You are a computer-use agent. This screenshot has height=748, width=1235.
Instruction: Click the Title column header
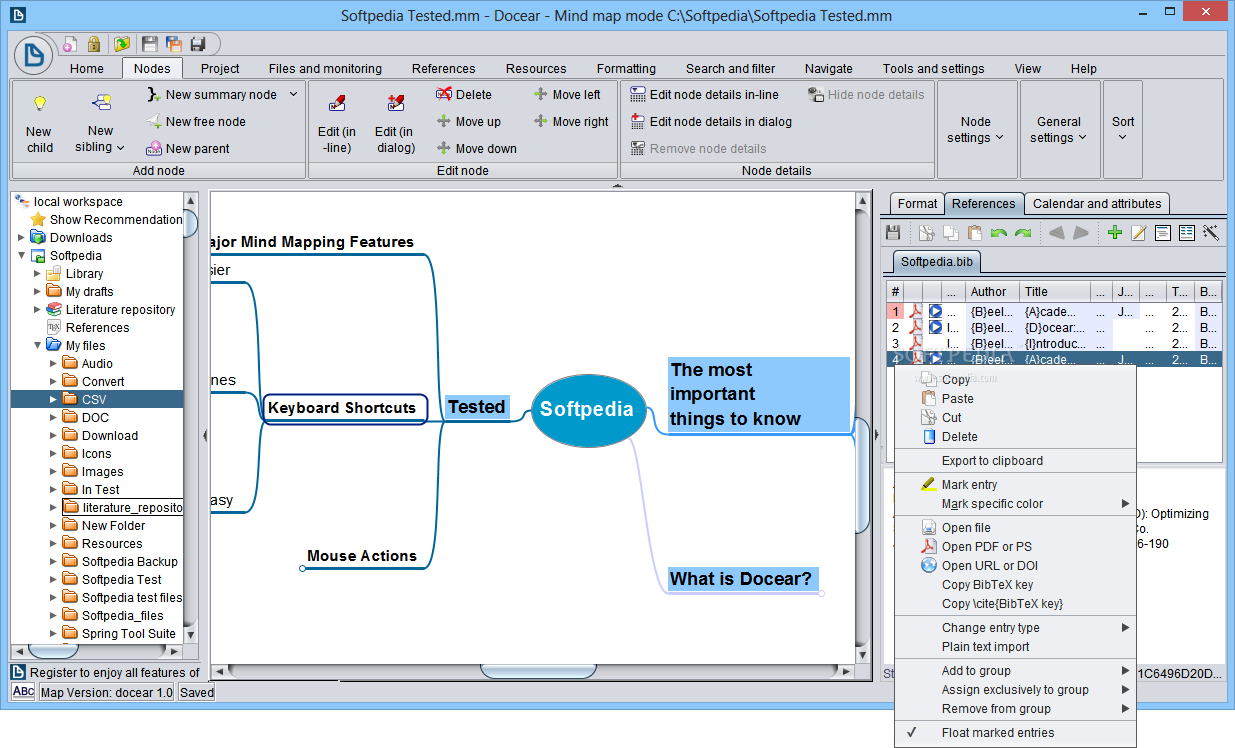[1055, 292]
